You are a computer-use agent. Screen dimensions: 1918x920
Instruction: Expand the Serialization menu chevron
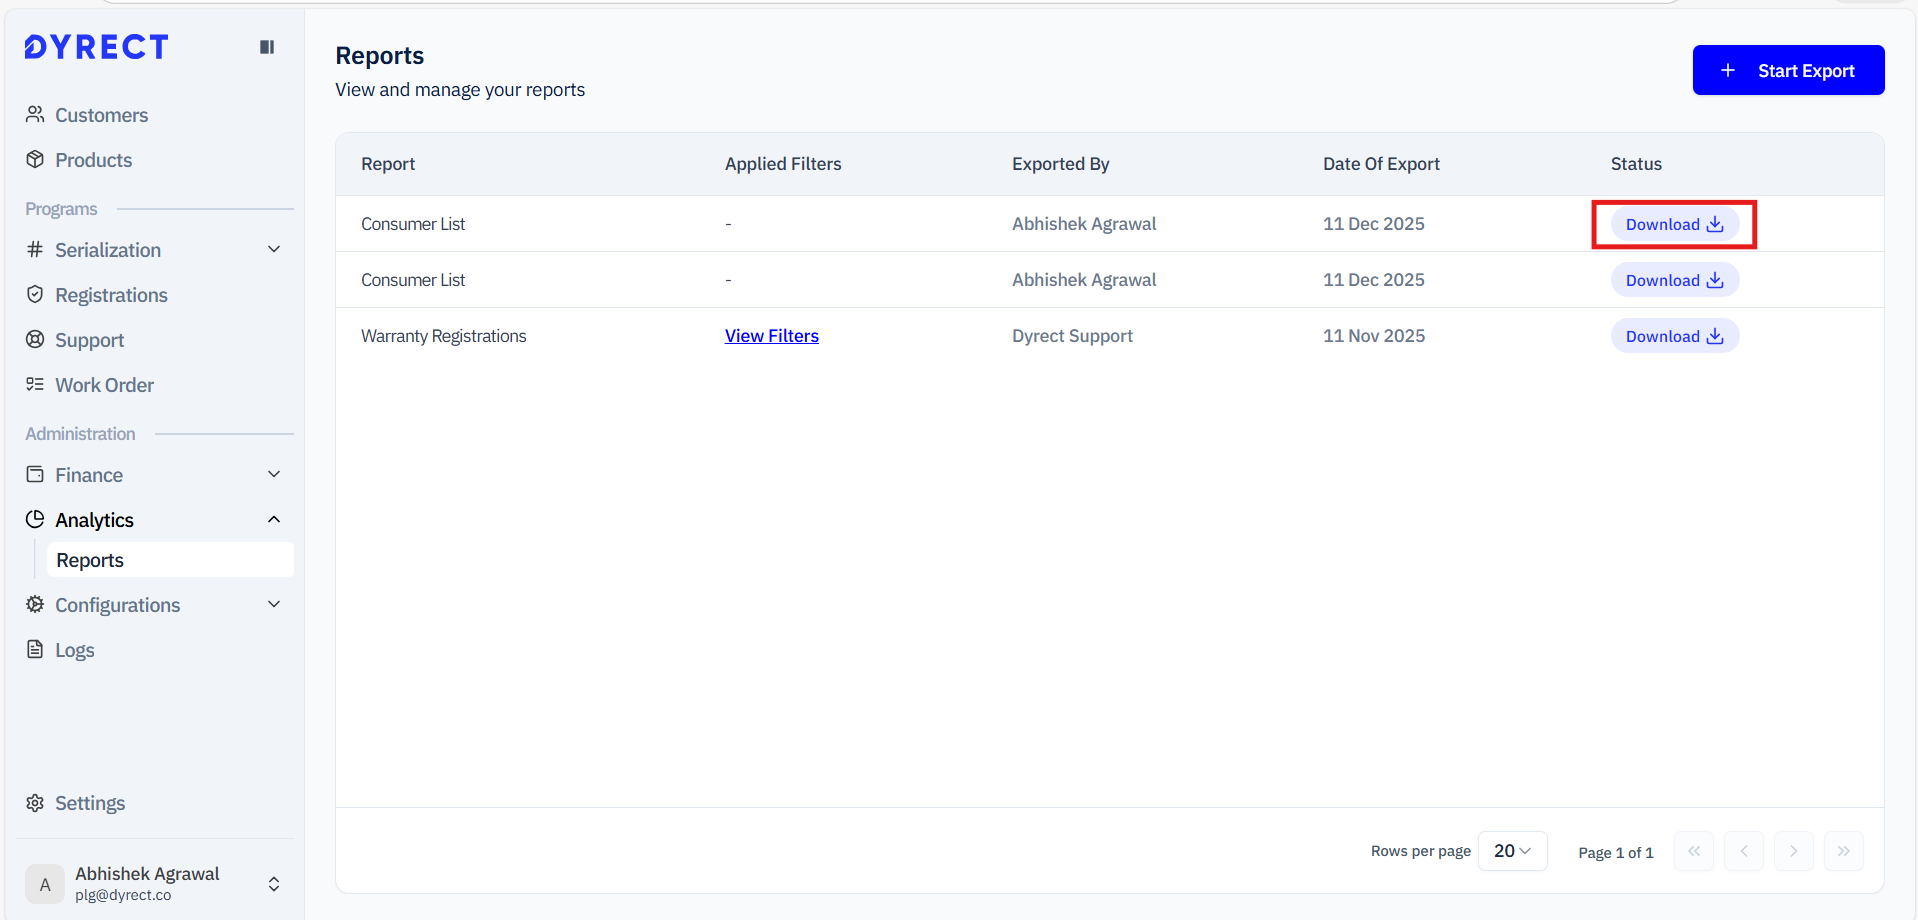pyautogui.click(x=274, y=250)
